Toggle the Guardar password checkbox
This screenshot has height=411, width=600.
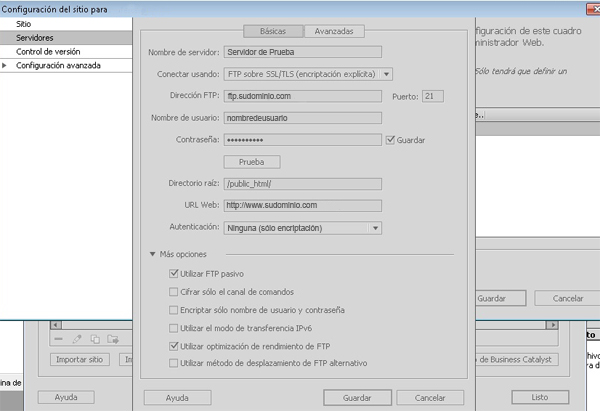click(x=391, y=140)
